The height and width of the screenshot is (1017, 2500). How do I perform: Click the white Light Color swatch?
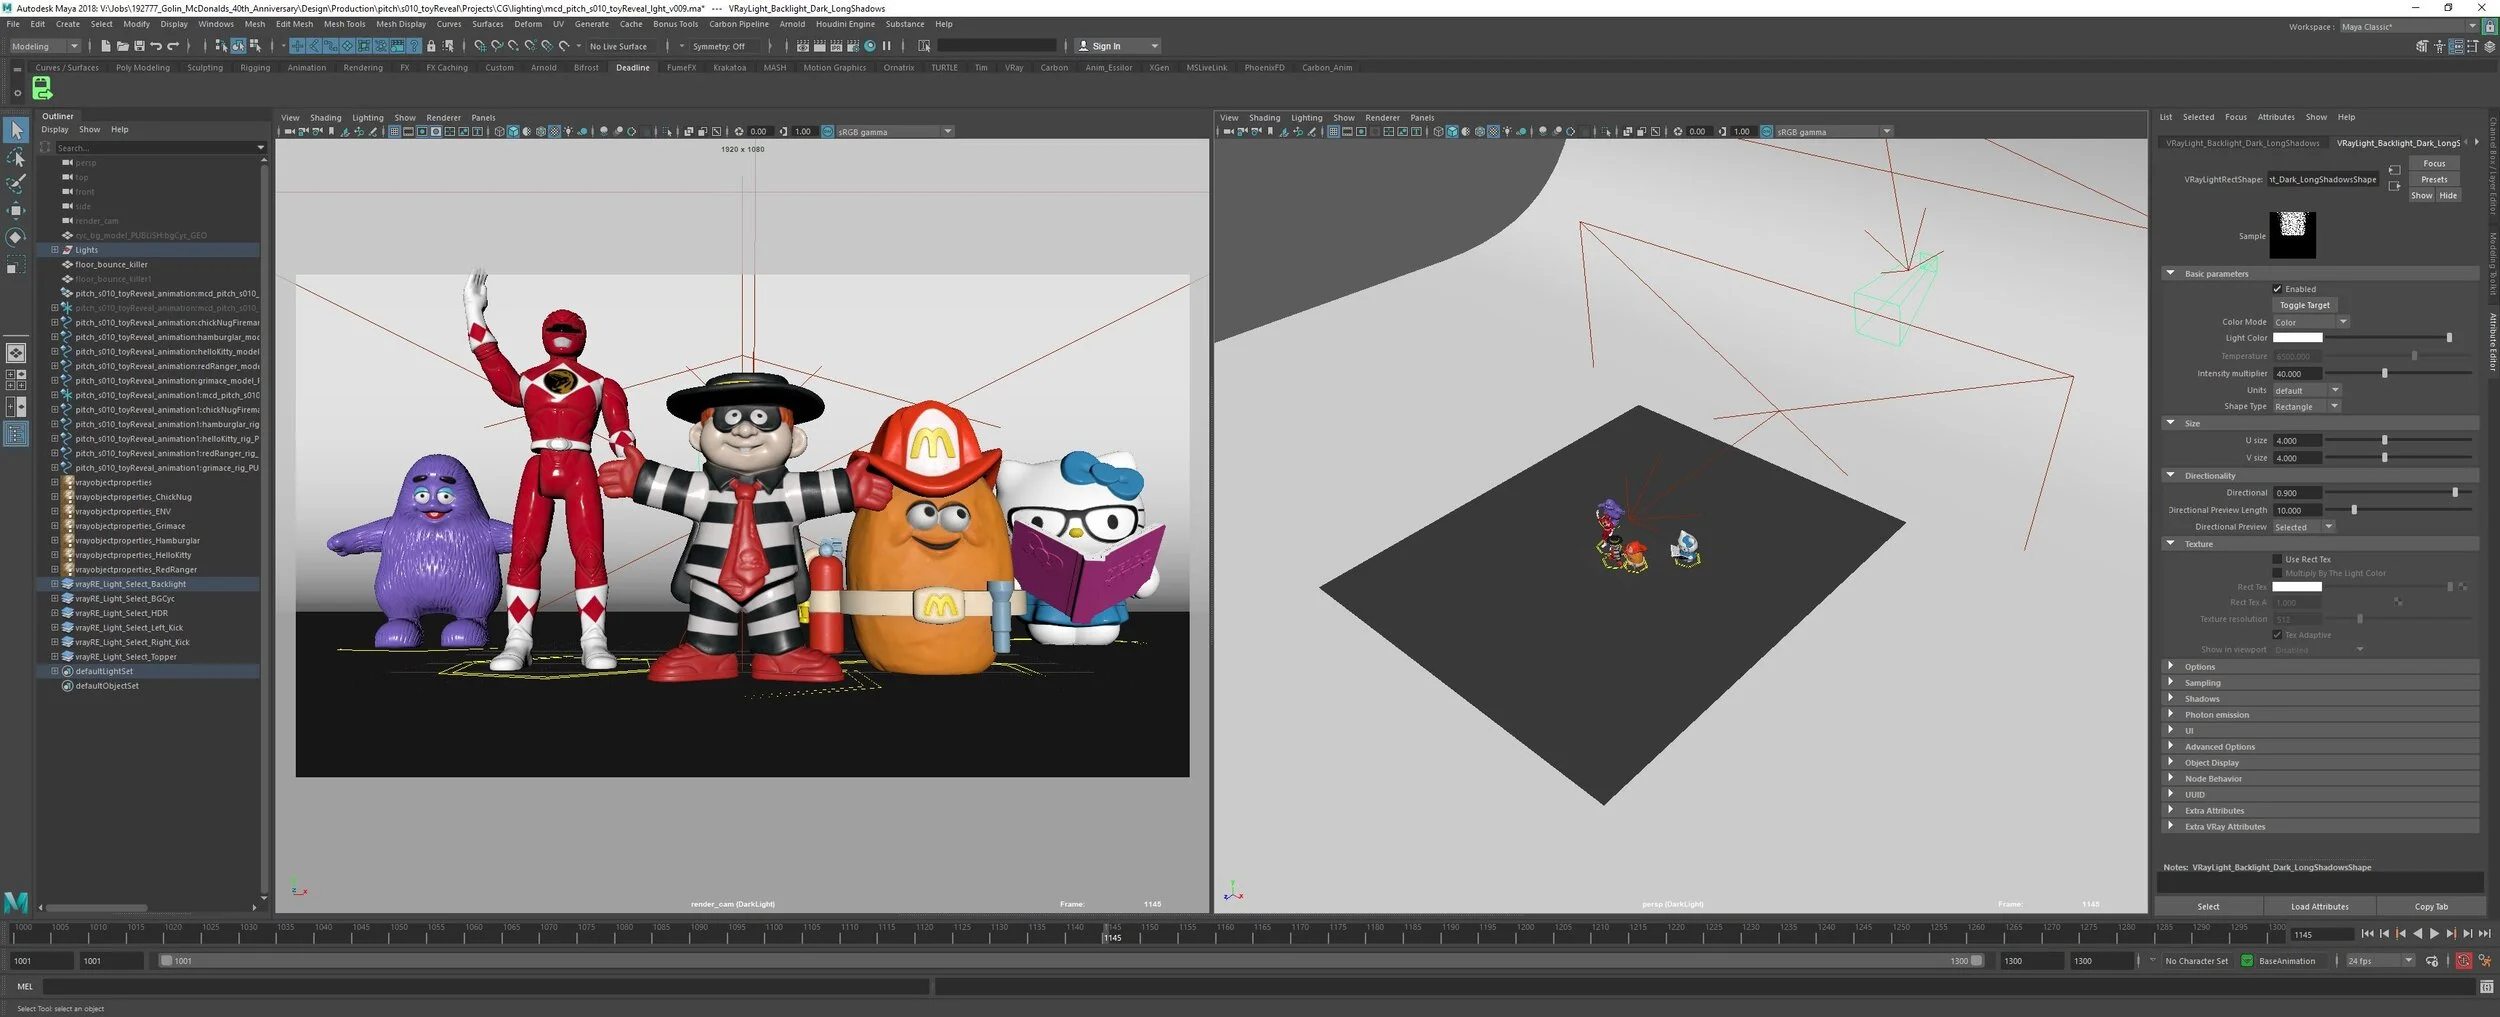pos(2297,338)
